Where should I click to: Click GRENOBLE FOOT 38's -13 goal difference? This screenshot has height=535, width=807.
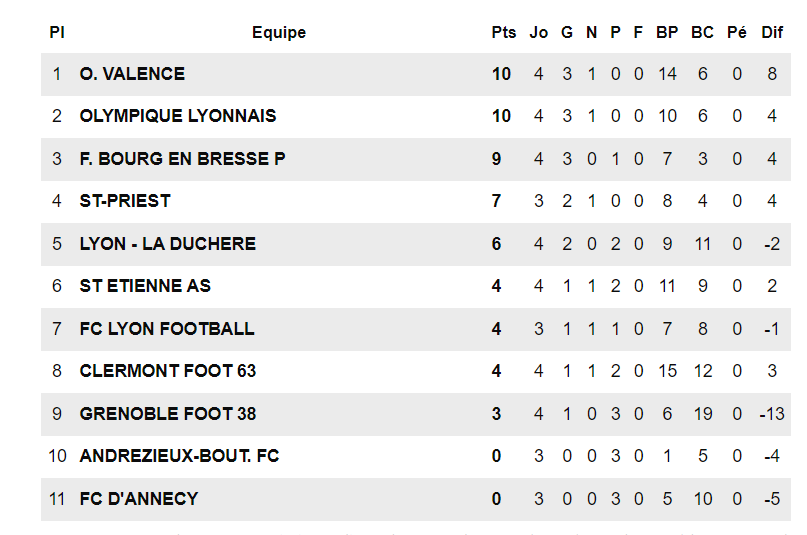(771, 414)
